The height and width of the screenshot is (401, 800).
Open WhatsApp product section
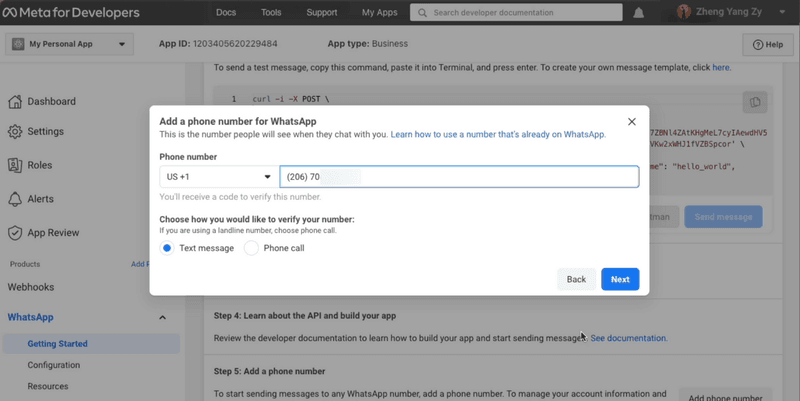point(31,317)
